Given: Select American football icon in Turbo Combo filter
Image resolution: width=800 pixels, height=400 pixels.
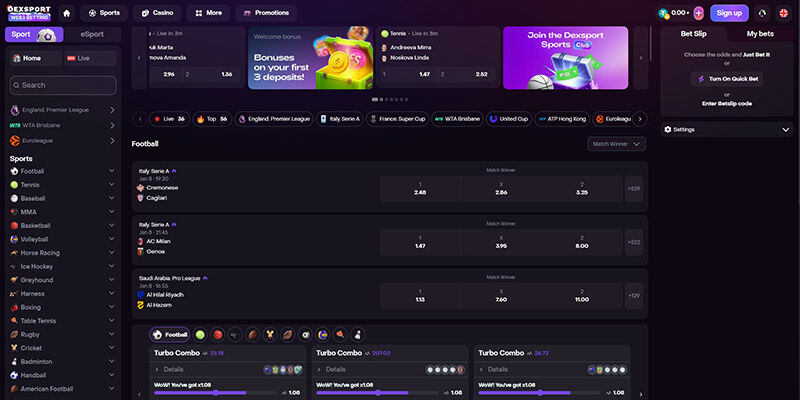Looking at the screenshot, I should pos(253,335).
